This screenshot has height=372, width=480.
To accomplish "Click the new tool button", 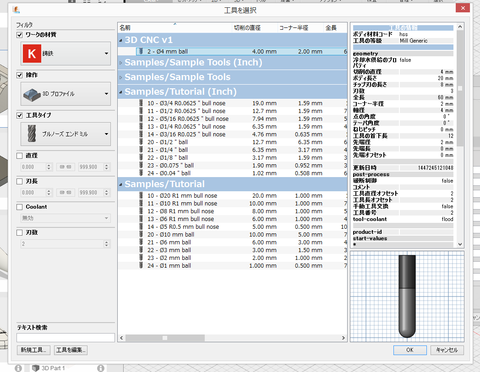I will (x=34, y=350).
